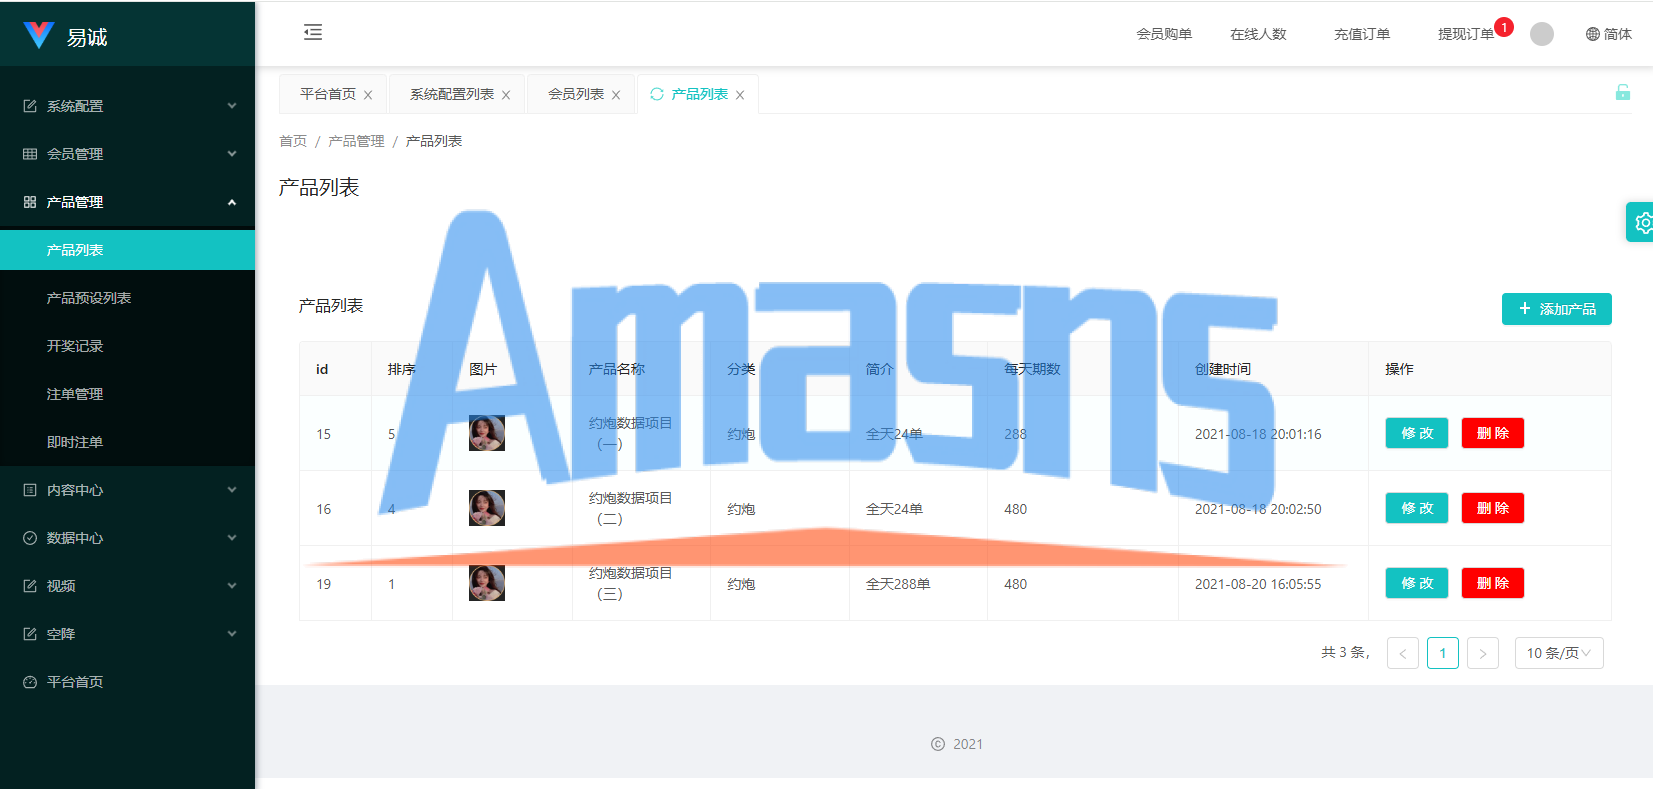Open product image thumbnail for id 19

[x=487, y=583]
